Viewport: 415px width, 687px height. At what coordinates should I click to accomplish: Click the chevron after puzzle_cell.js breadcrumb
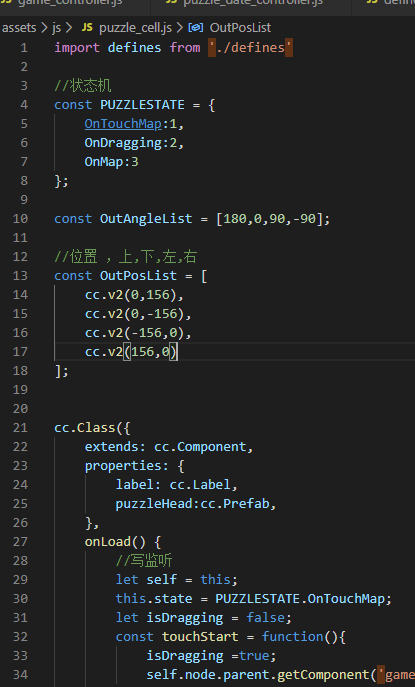click(180, 28)
